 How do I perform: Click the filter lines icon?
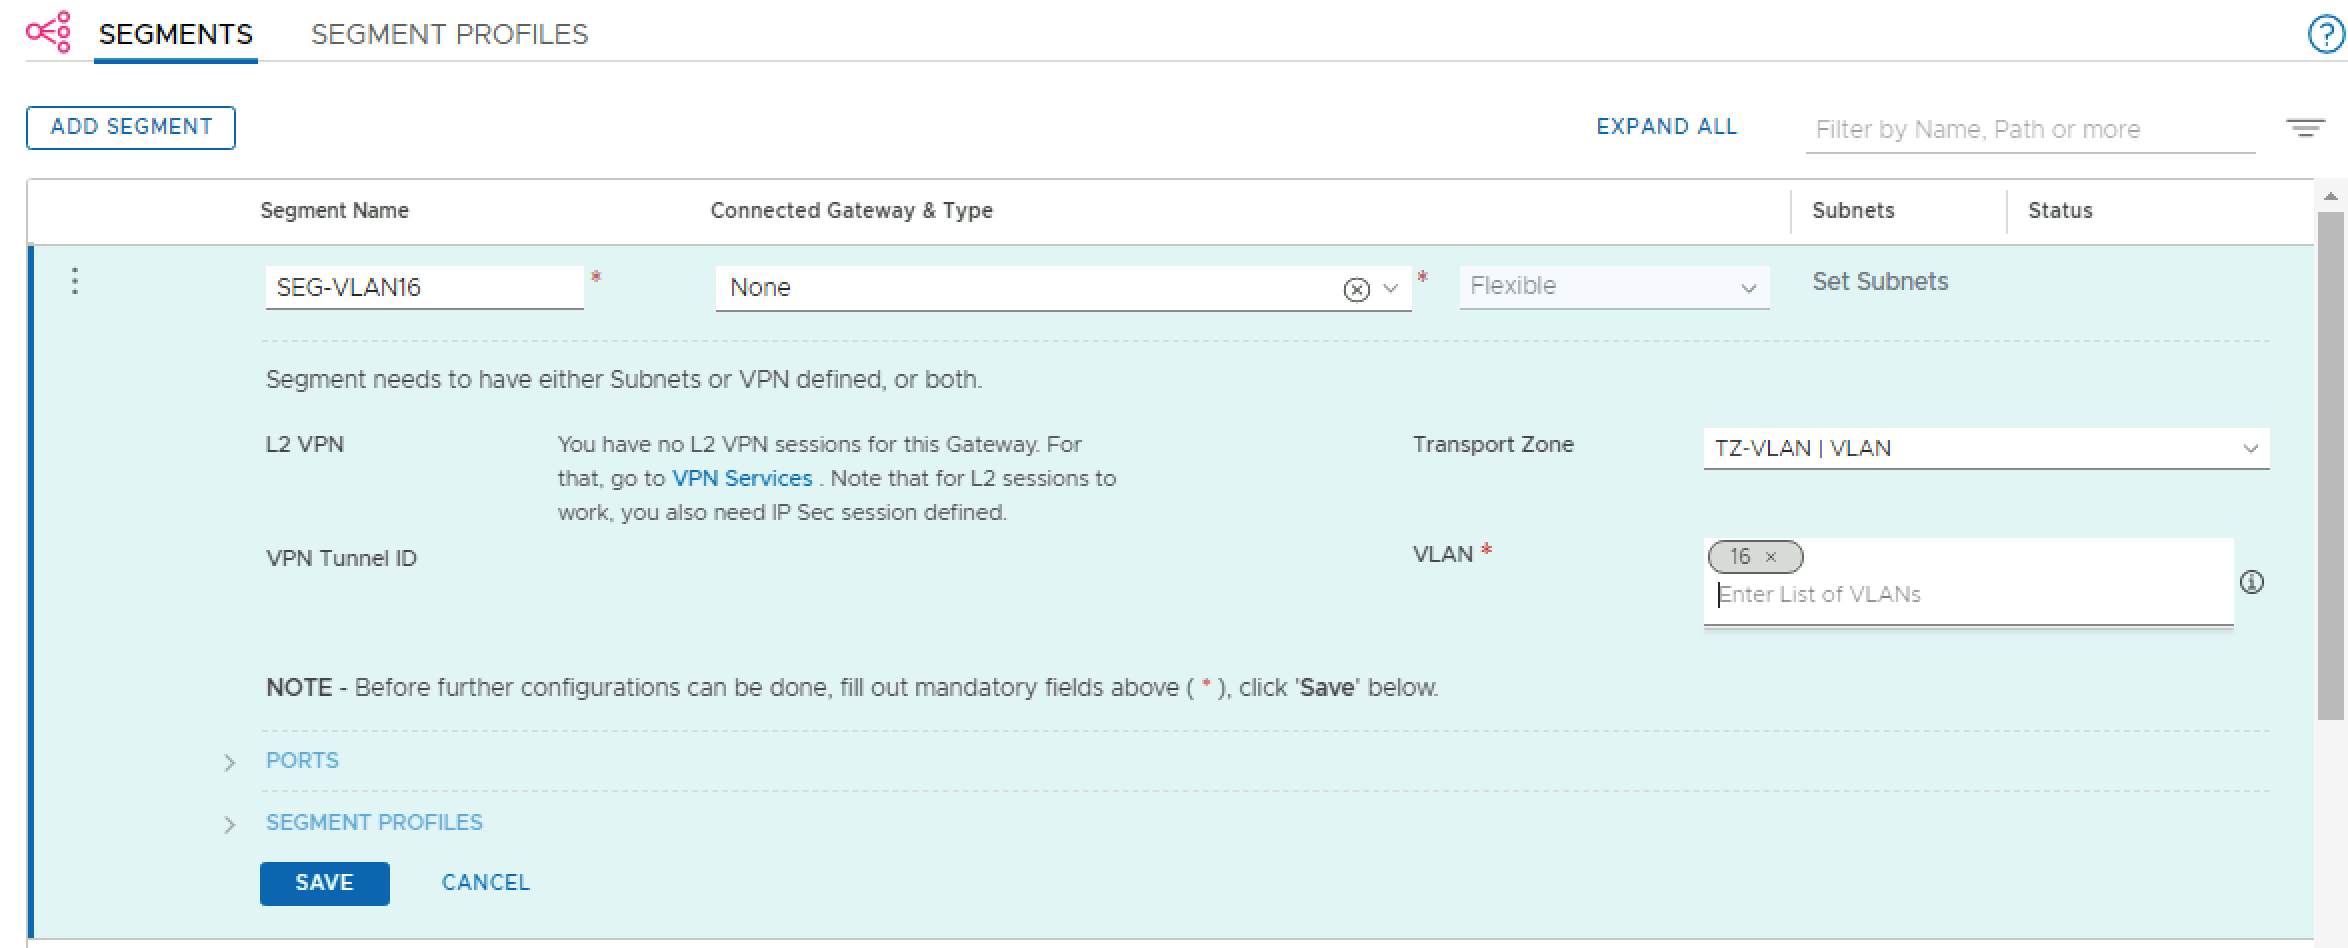[2304, 128]
